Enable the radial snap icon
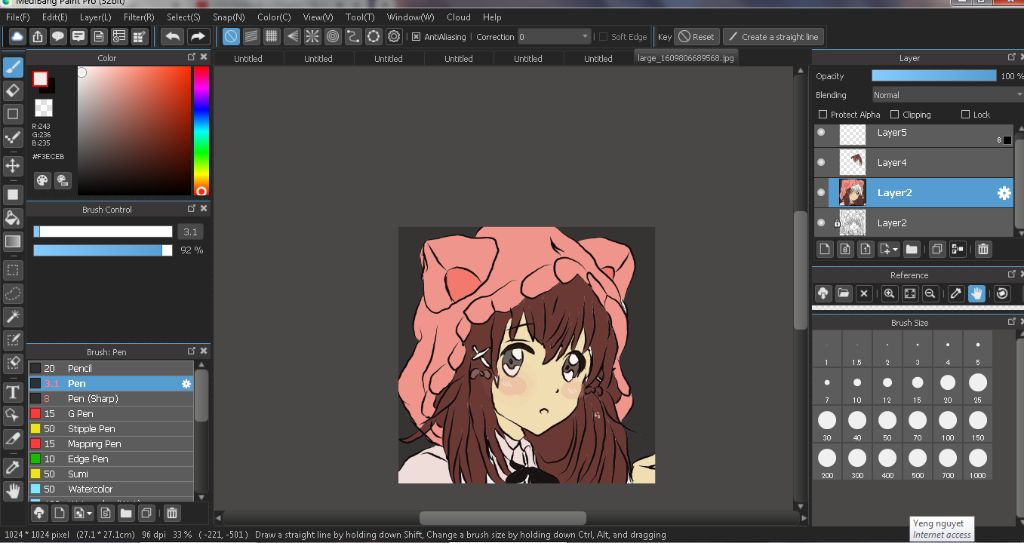Image resolution: width=1024 pixels, height=543 pixels. (312, 37)
